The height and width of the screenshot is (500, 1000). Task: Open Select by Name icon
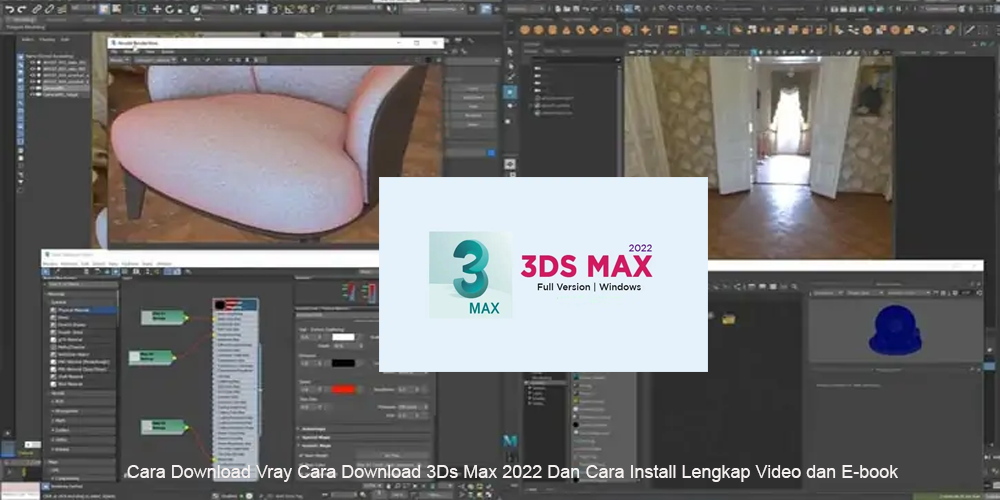[116, 10]
